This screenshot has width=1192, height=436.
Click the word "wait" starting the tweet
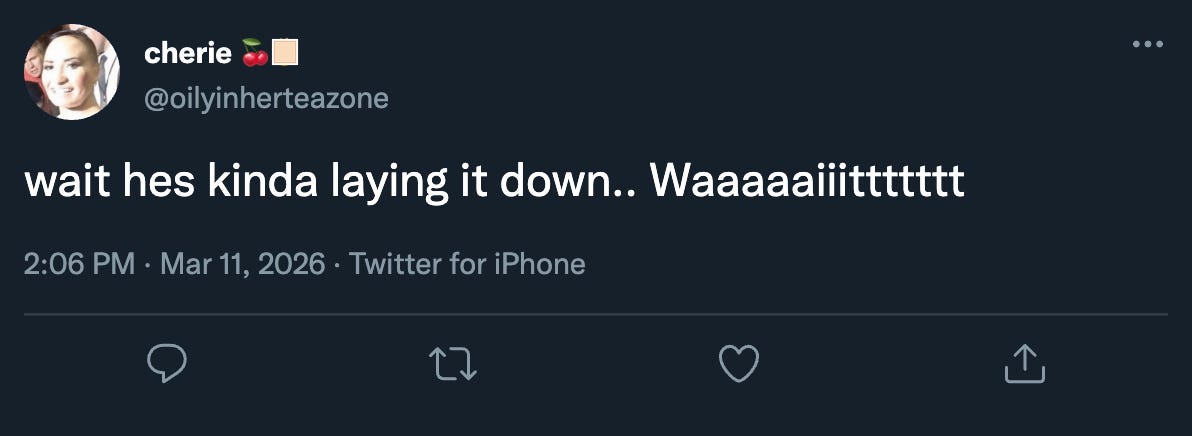pos(58,184)
